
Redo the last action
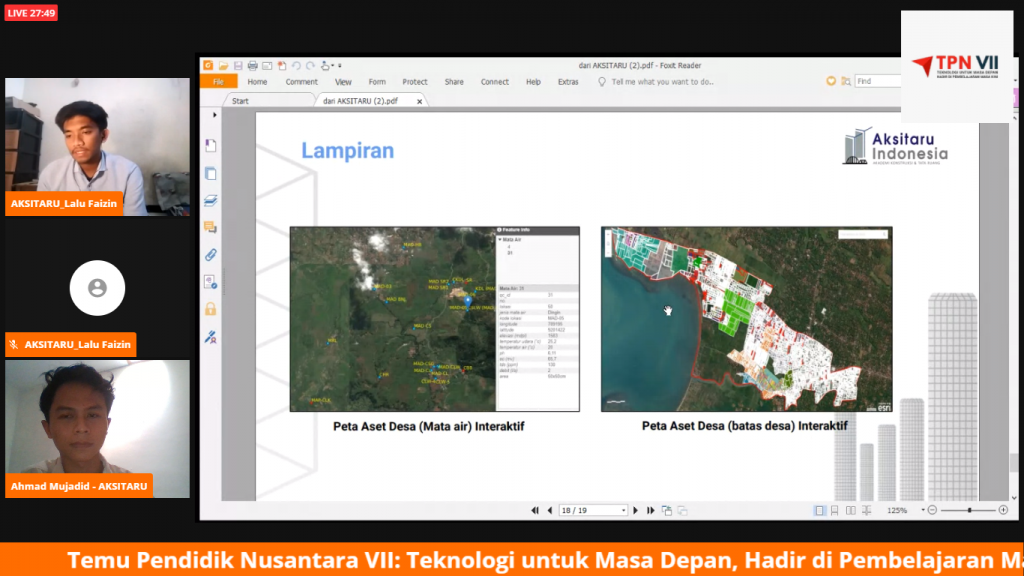coord(310,66)
